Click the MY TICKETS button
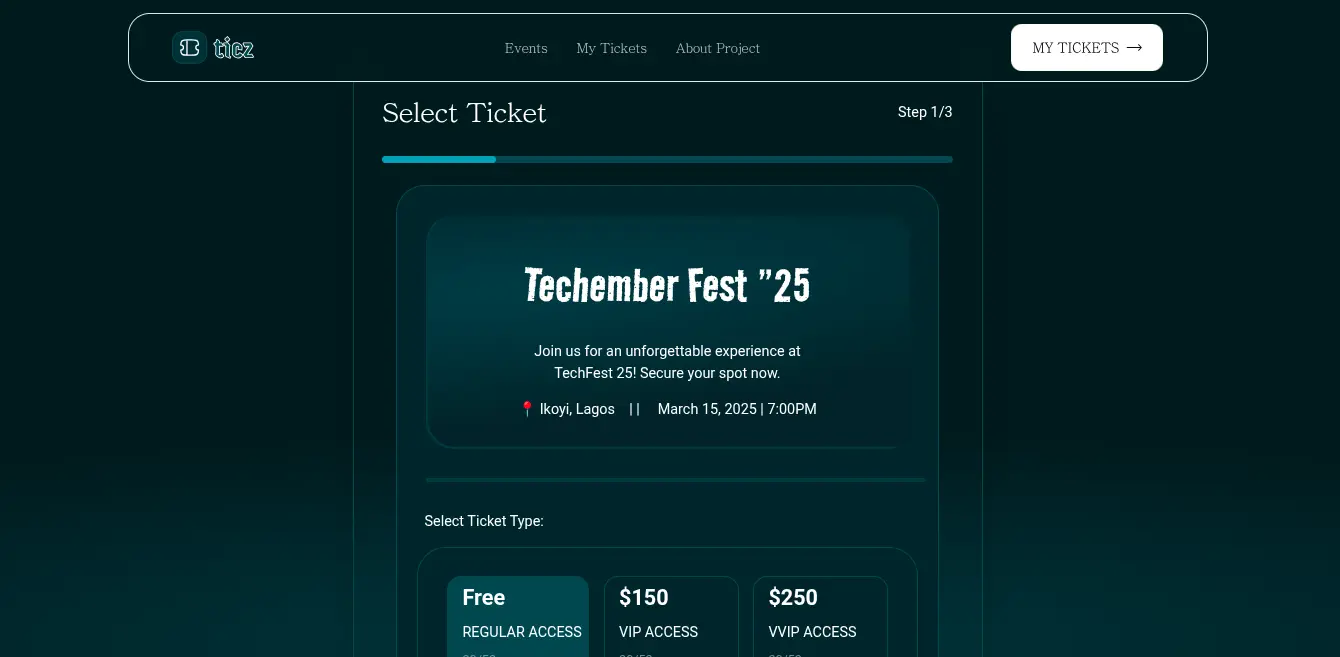This screenshot has width=1340, height=657. point(1087,47)
